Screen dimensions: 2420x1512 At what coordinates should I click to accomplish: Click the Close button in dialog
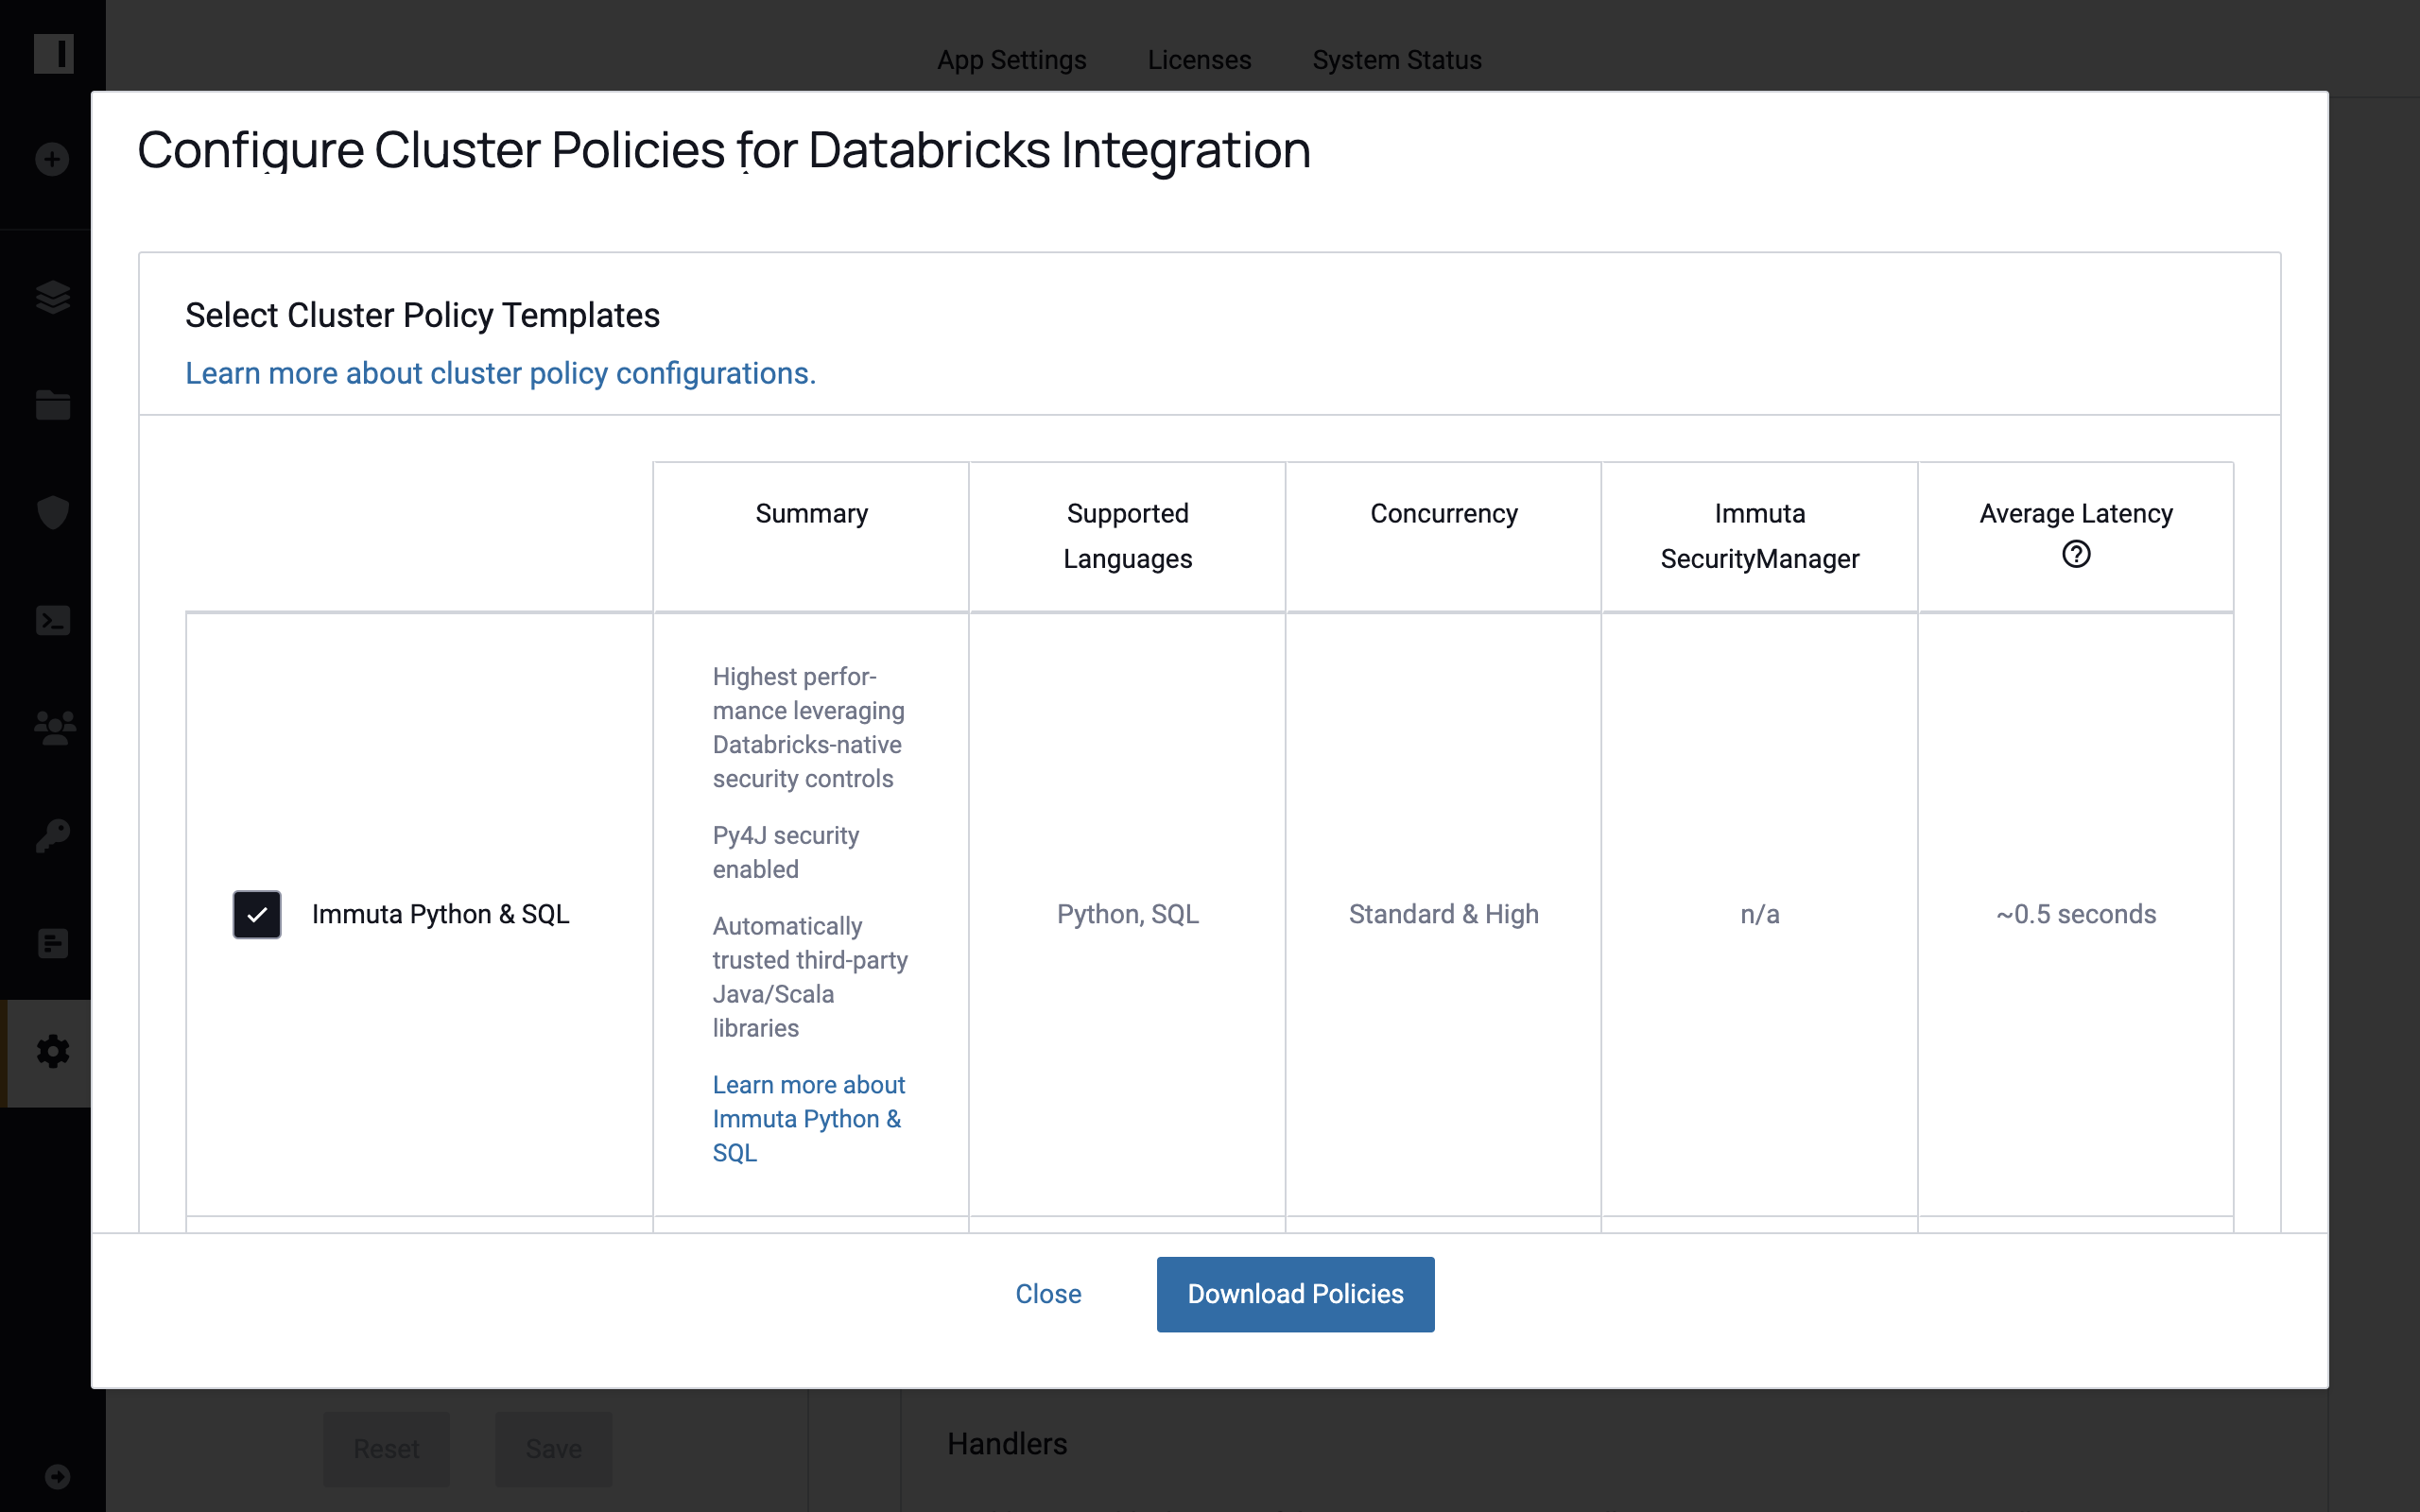pyautogui.click(x=1048, y=1294)
